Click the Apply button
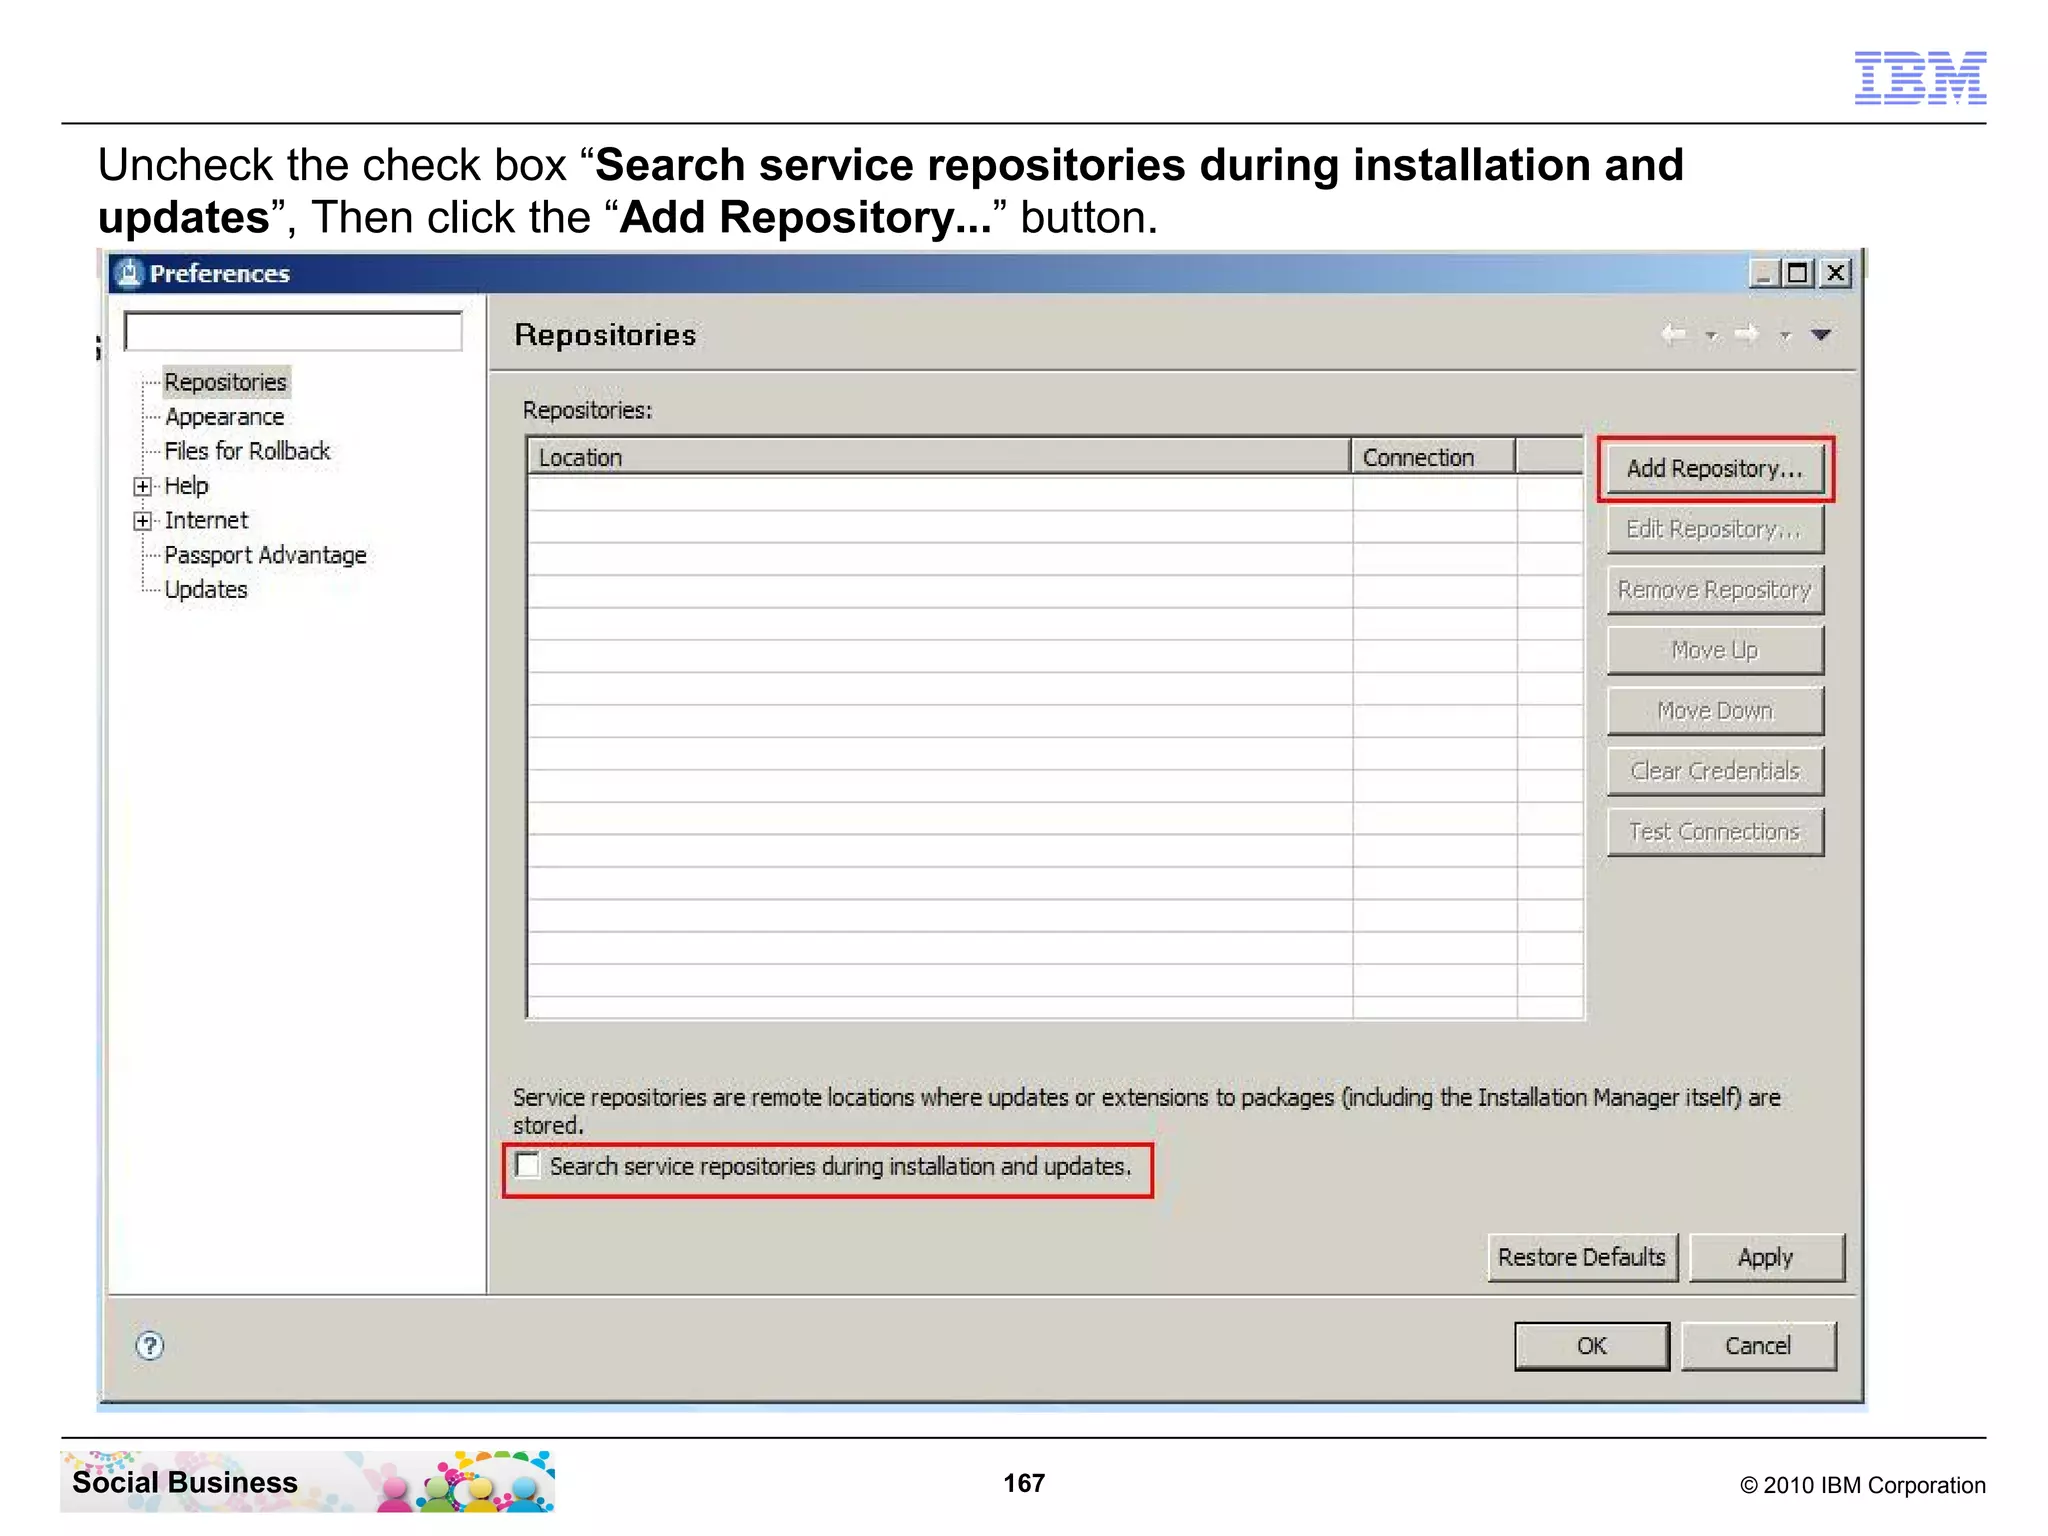This screenshot has width=2048, height=1536. pyautogui.click(x=1766, y=1257)
